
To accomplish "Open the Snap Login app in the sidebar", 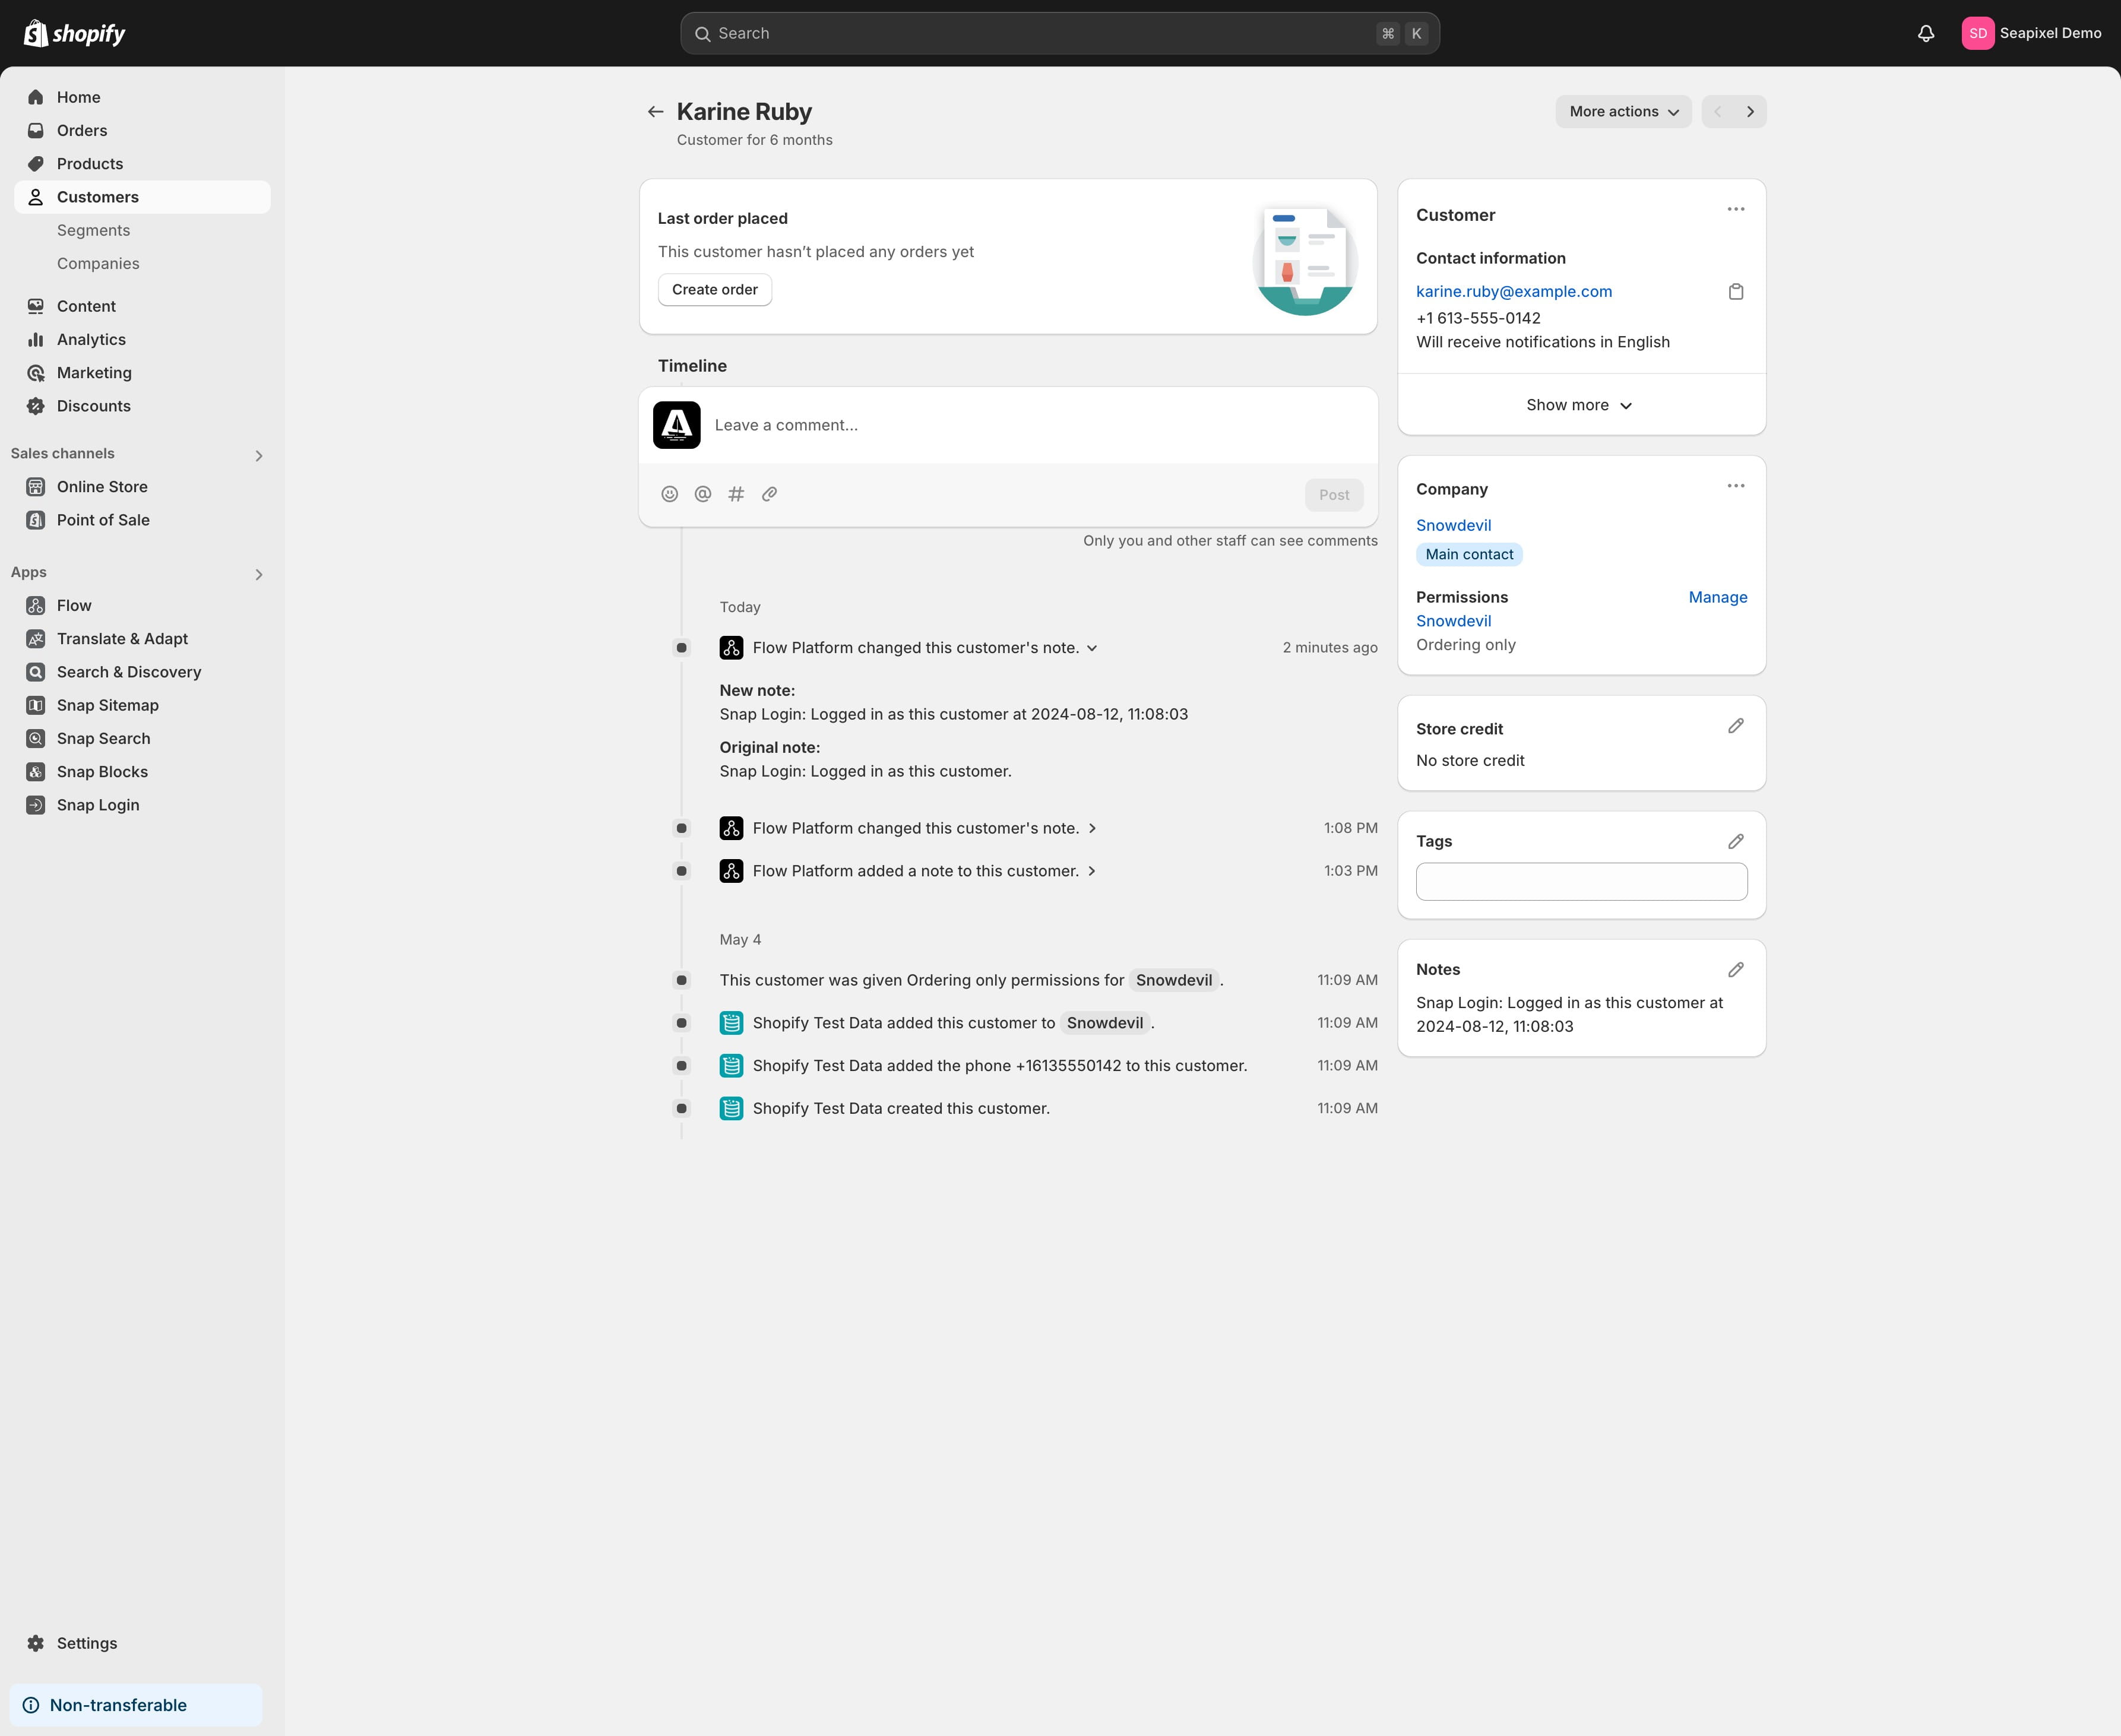I will click(x=98, y=804).
